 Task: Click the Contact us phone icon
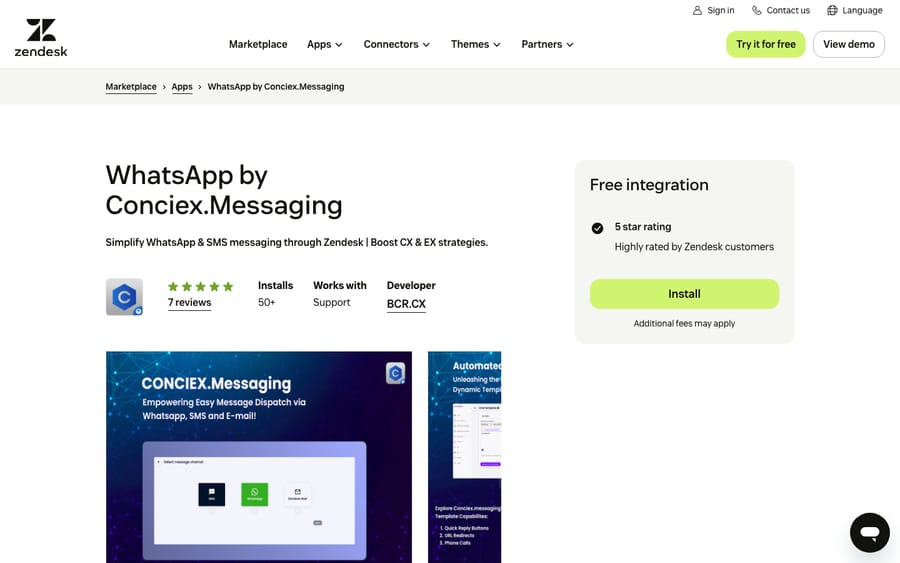point(757,10)
